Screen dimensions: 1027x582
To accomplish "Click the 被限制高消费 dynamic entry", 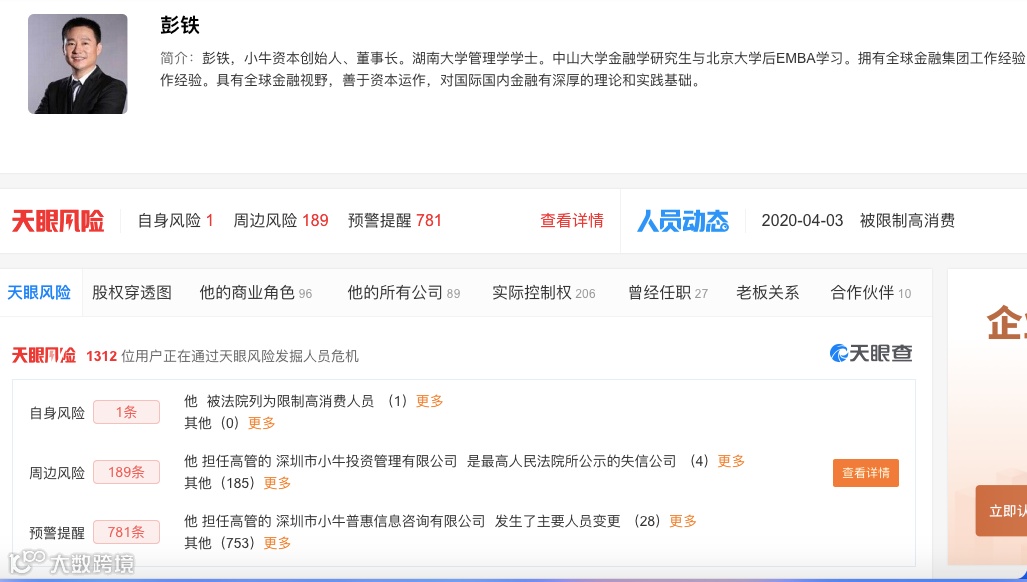I will pyautogui.click(x=907, y=221).
